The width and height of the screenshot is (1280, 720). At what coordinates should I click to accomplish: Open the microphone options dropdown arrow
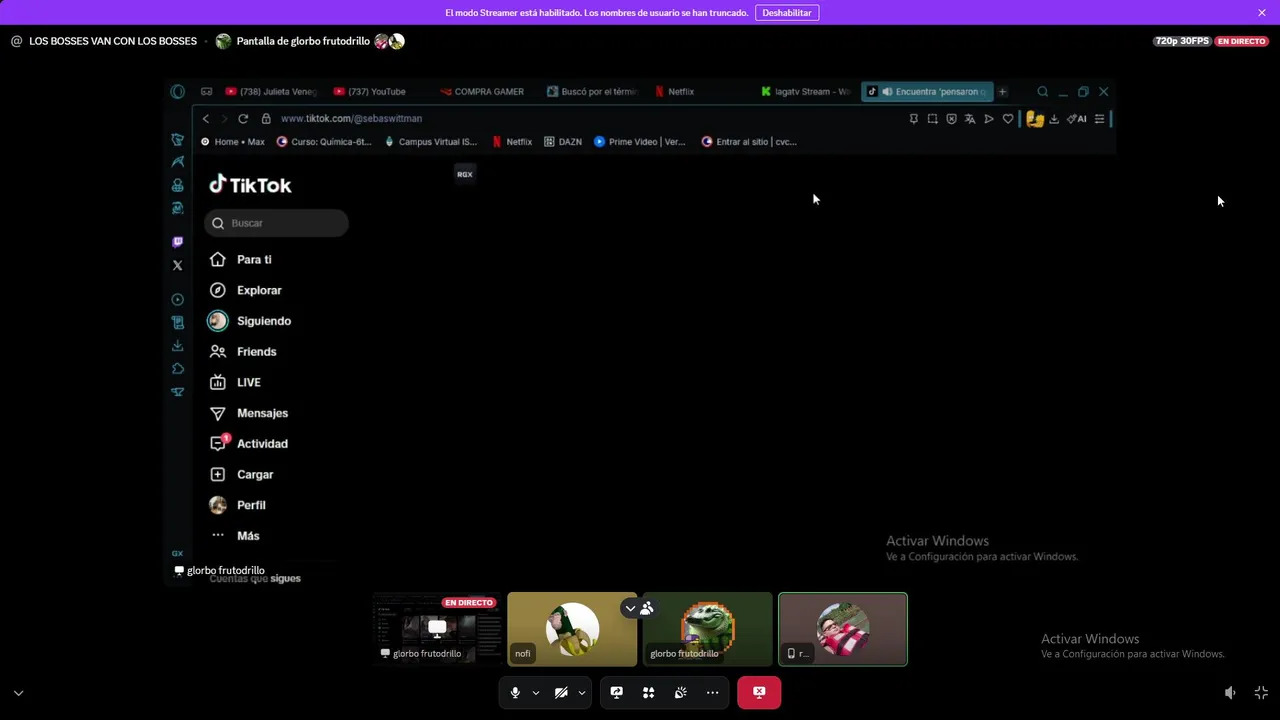point(536,692)
